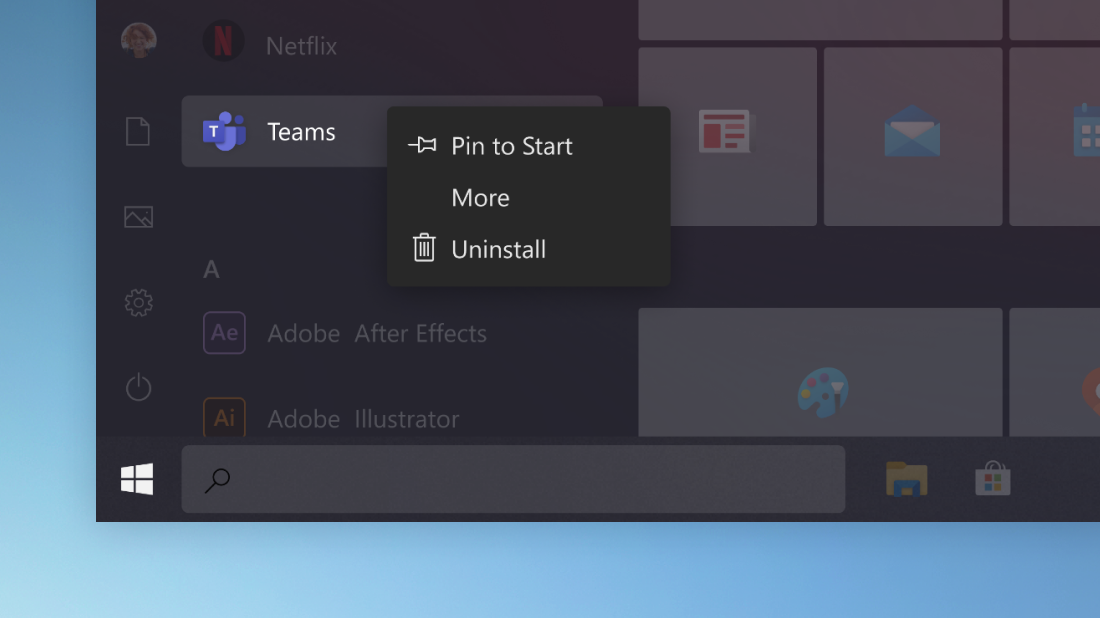This screenshot has width=1100, height=618.
Task: Open Settings from the sidebar gear
Action: click(138, 302)
